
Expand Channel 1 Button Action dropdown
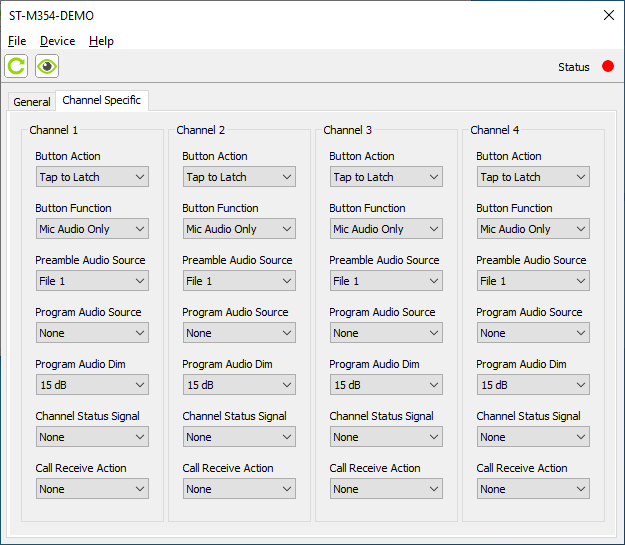tap(92, 177)
